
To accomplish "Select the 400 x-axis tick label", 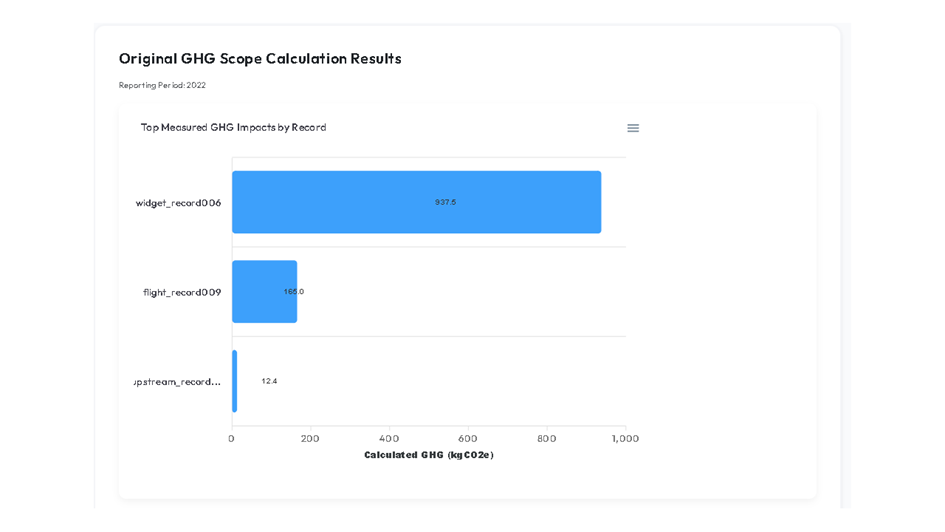I will click(x=389, y=438).
